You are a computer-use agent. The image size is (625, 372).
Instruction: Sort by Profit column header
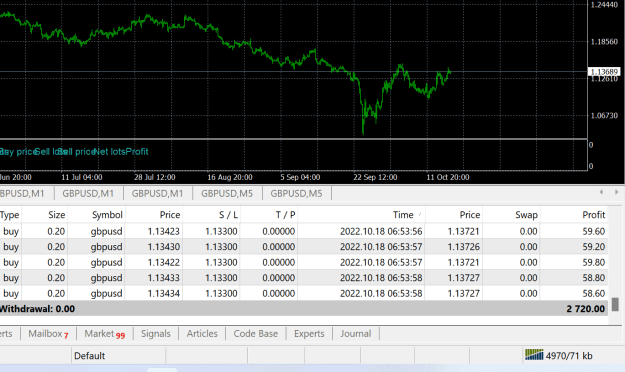tap(594, 215)
